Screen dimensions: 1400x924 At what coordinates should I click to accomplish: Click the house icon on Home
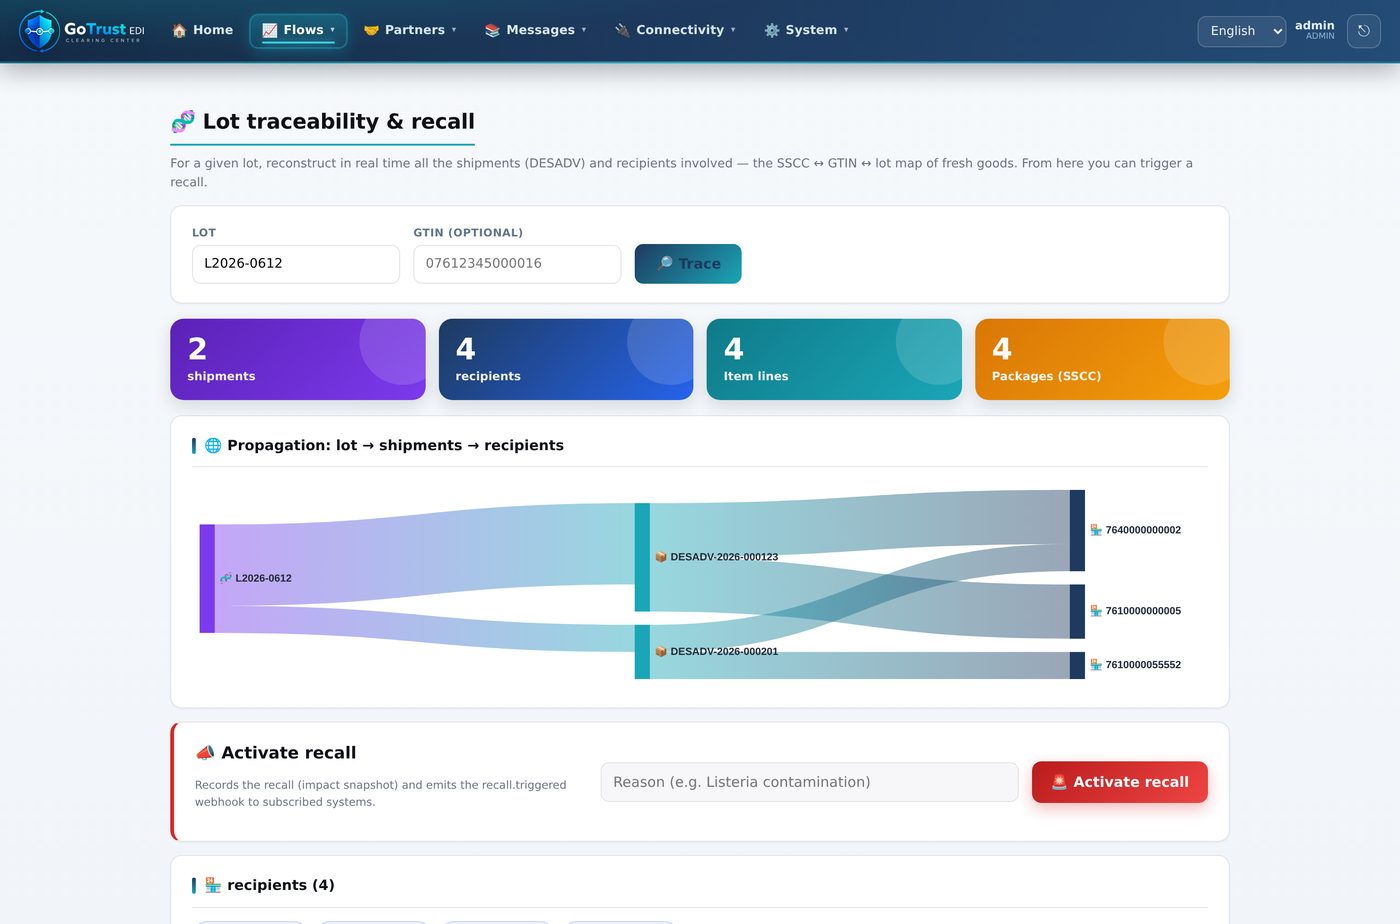tap(179, 30)
